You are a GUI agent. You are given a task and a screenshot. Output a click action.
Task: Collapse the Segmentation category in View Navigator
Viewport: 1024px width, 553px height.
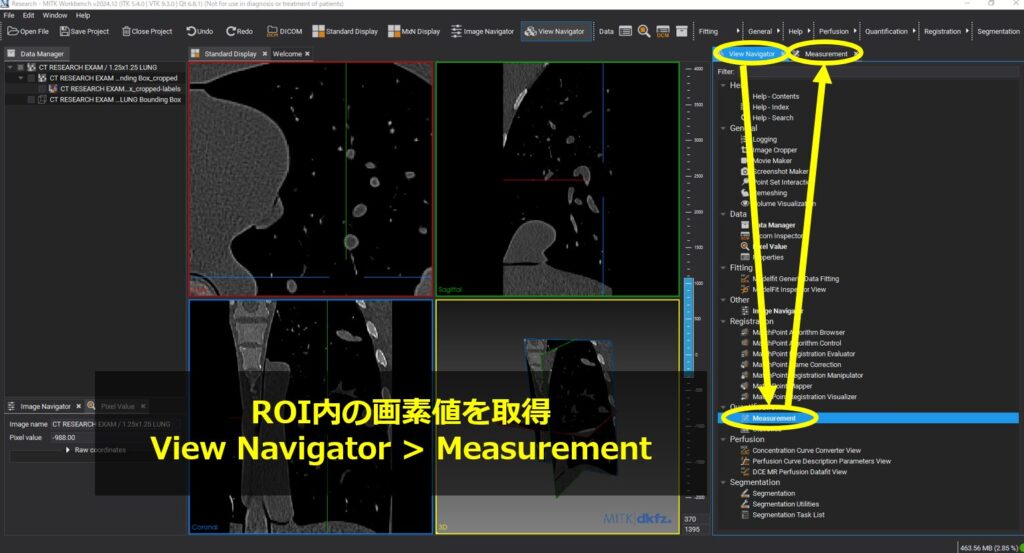coord(723,482)
